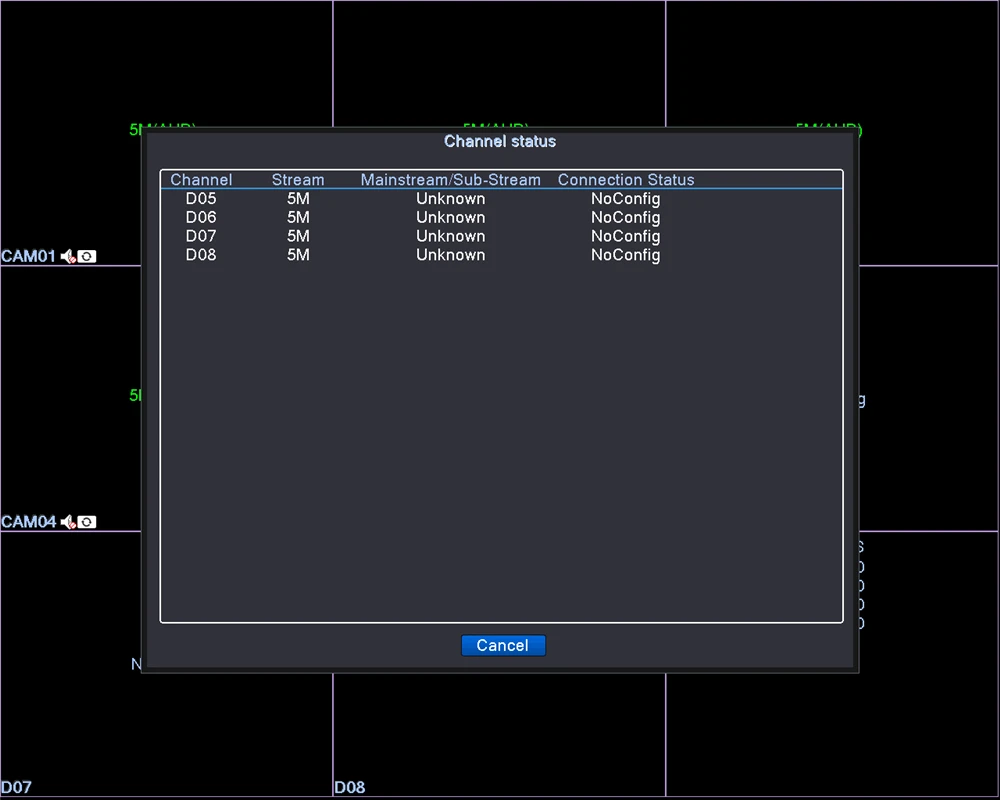Click the Mainstream/Sub-Stream column header
The width and height of the screenshot is (1000, 800).
click(x=450, y=180)
